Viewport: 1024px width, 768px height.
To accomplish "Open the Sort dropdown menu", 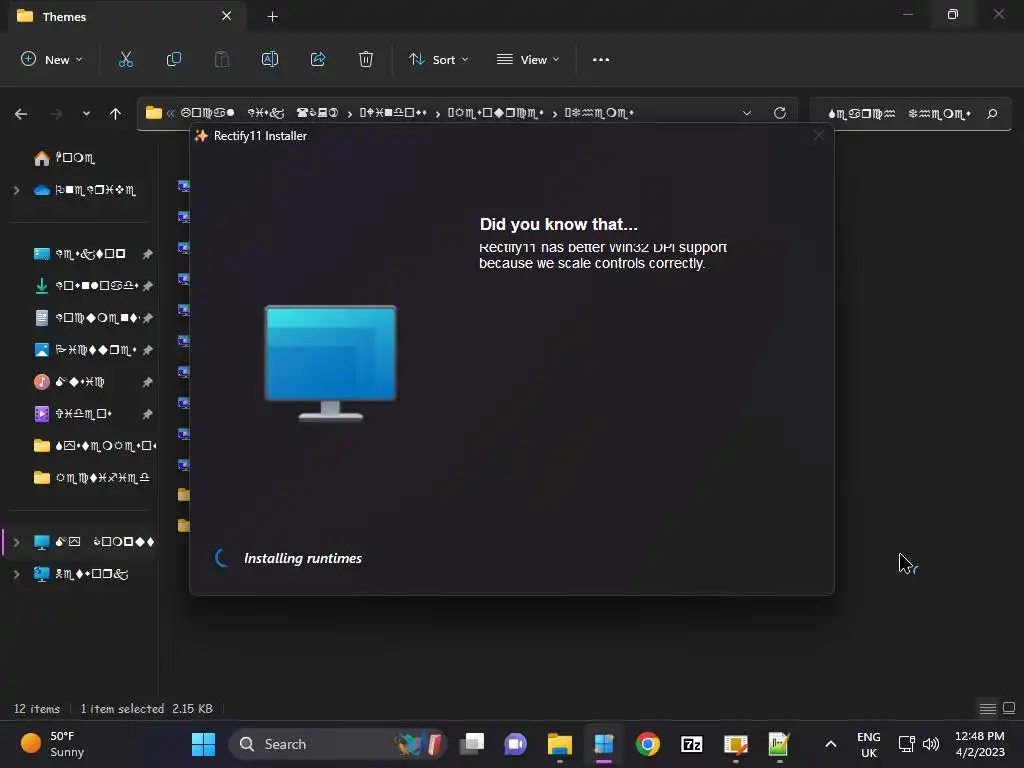I will click(439, 59).
